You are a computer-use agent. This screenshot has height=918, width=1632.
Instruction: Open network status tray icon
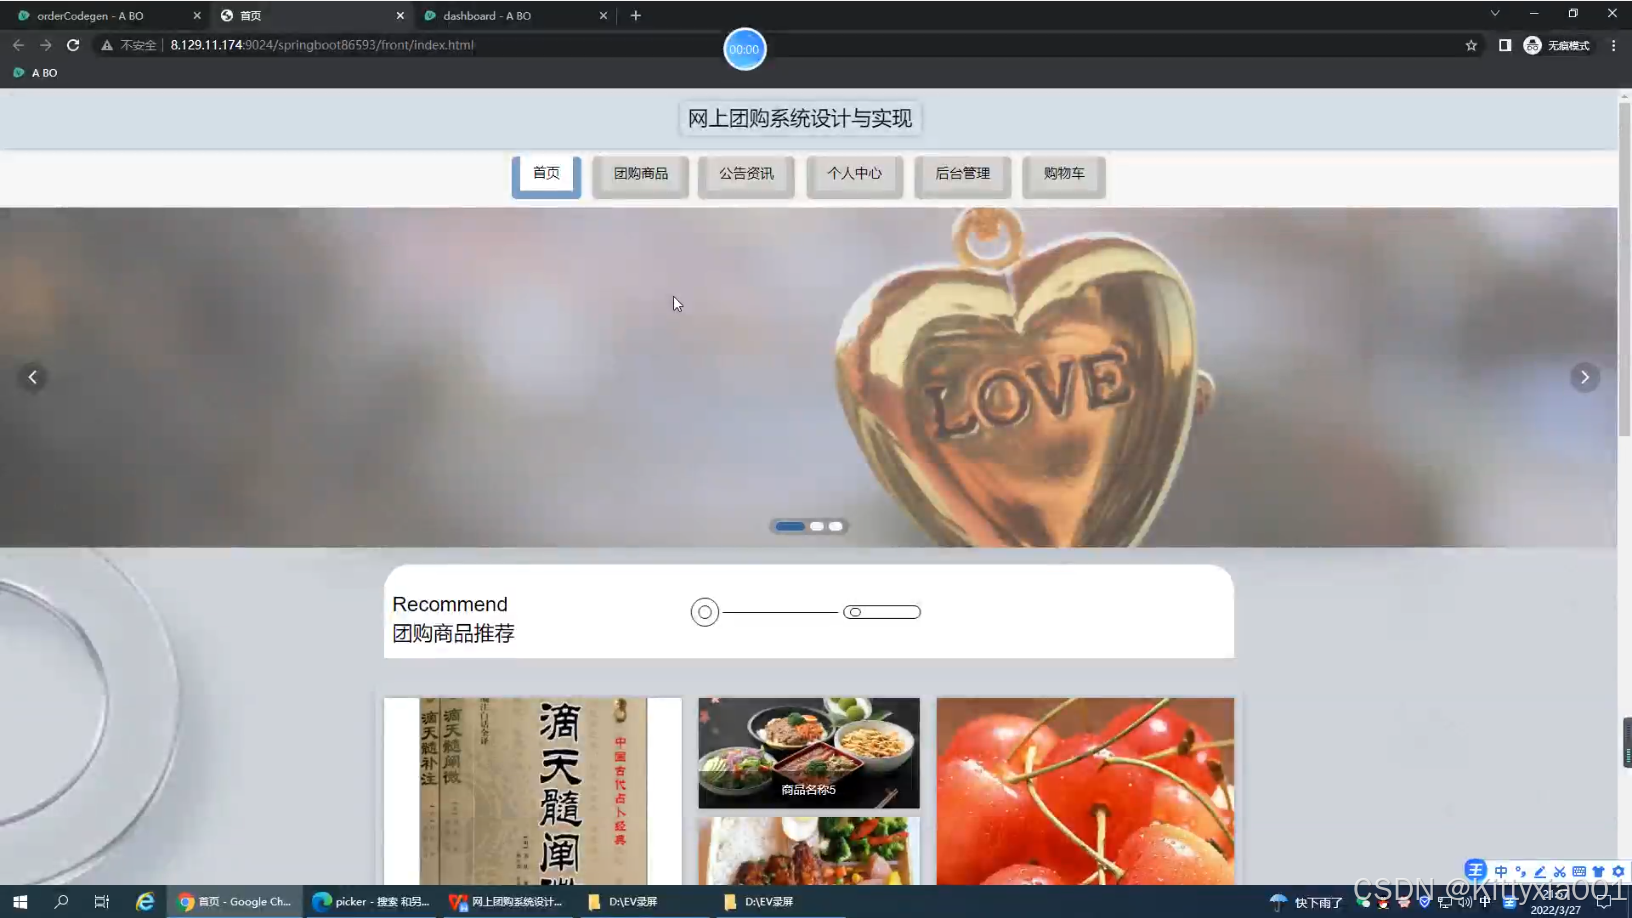(x=1445, y=902)
